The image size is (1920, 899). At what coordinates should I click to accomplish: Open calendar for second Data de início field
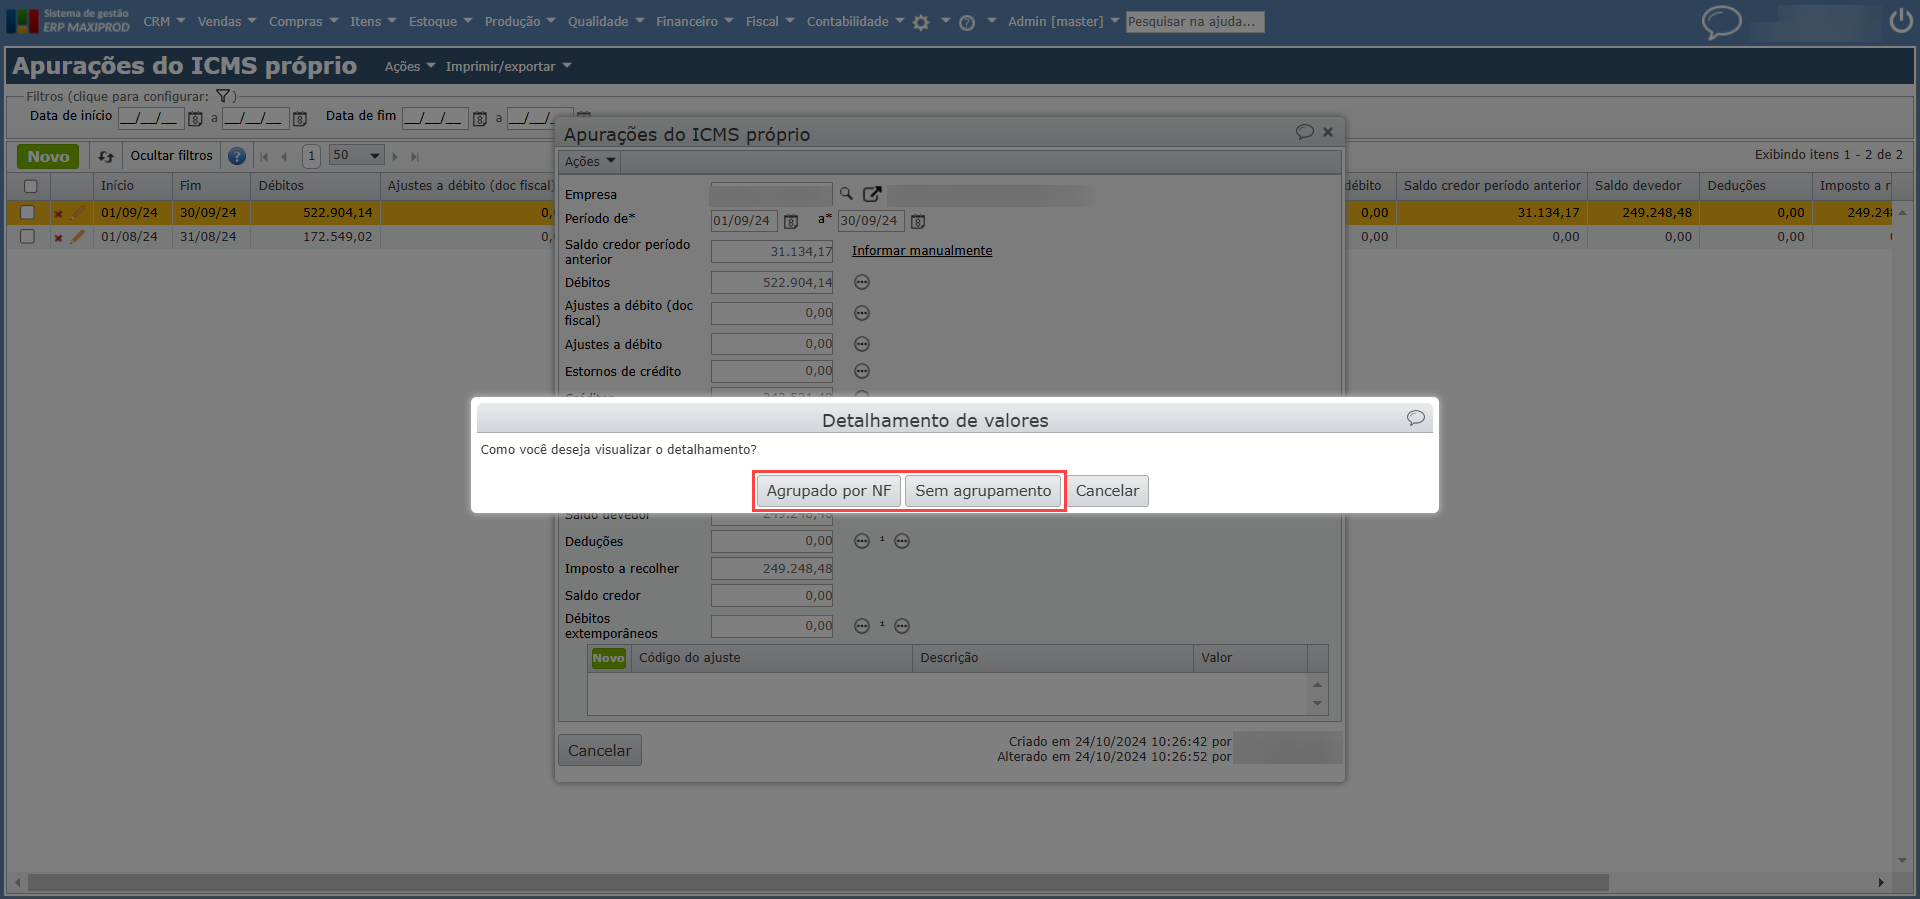tap(299, 119)
